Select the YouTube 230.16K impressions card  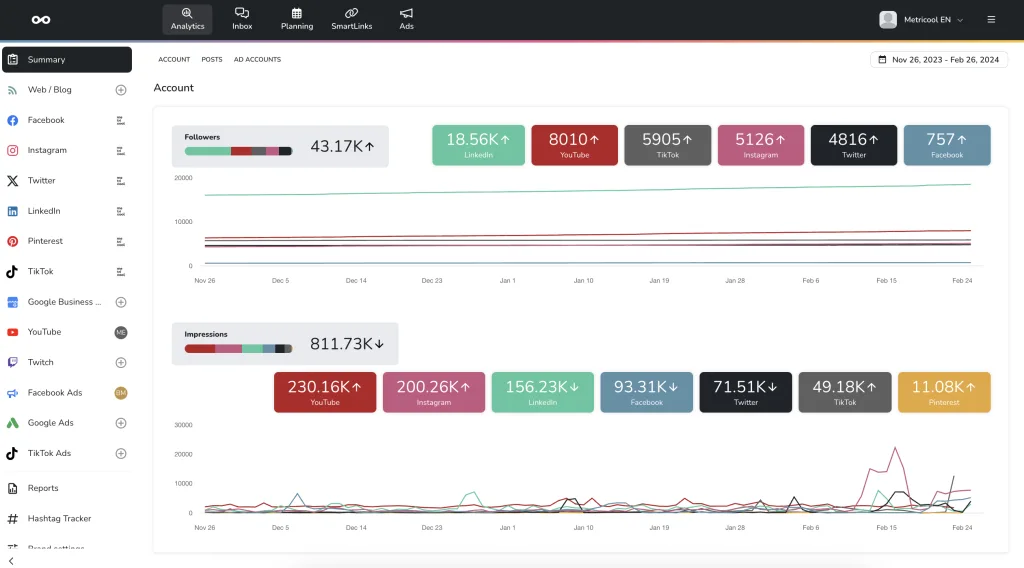click(325, 392)
